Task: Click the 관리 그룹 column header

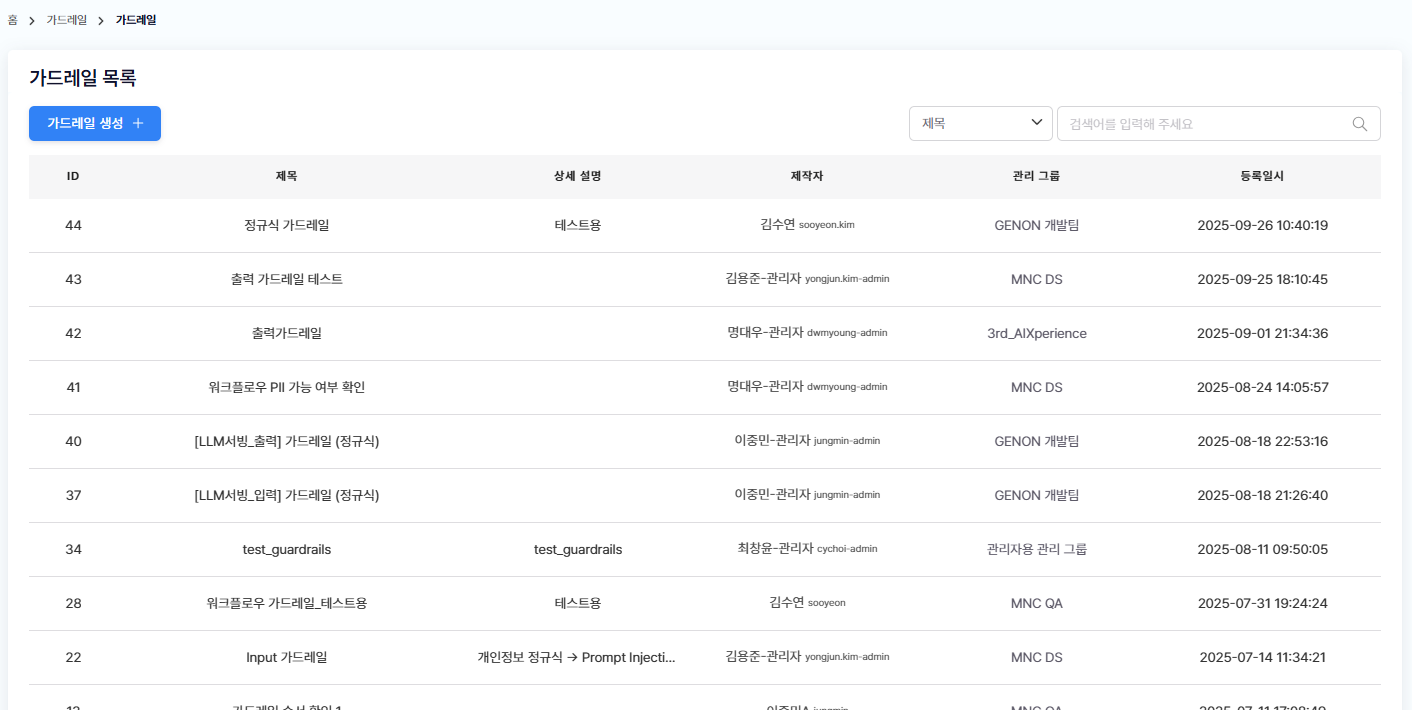Action: click(x=1036, y=176)
